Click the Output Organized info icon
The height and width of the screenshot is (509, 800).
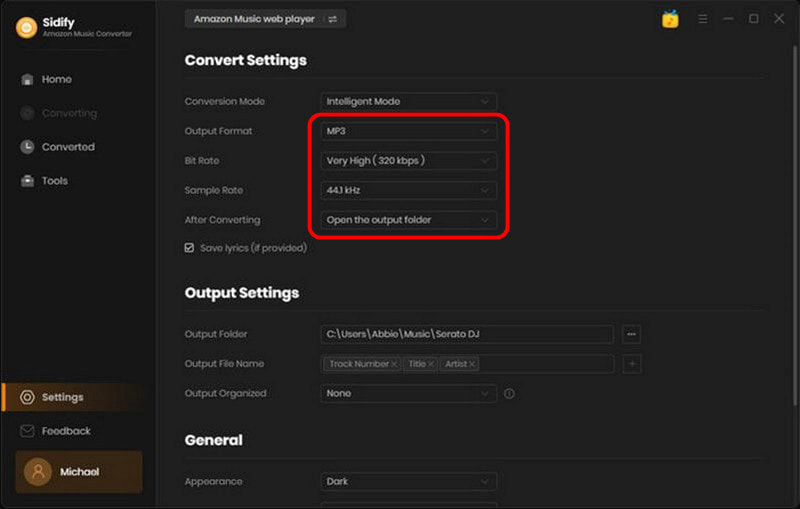pyautogui.click(x=509, y=393)
